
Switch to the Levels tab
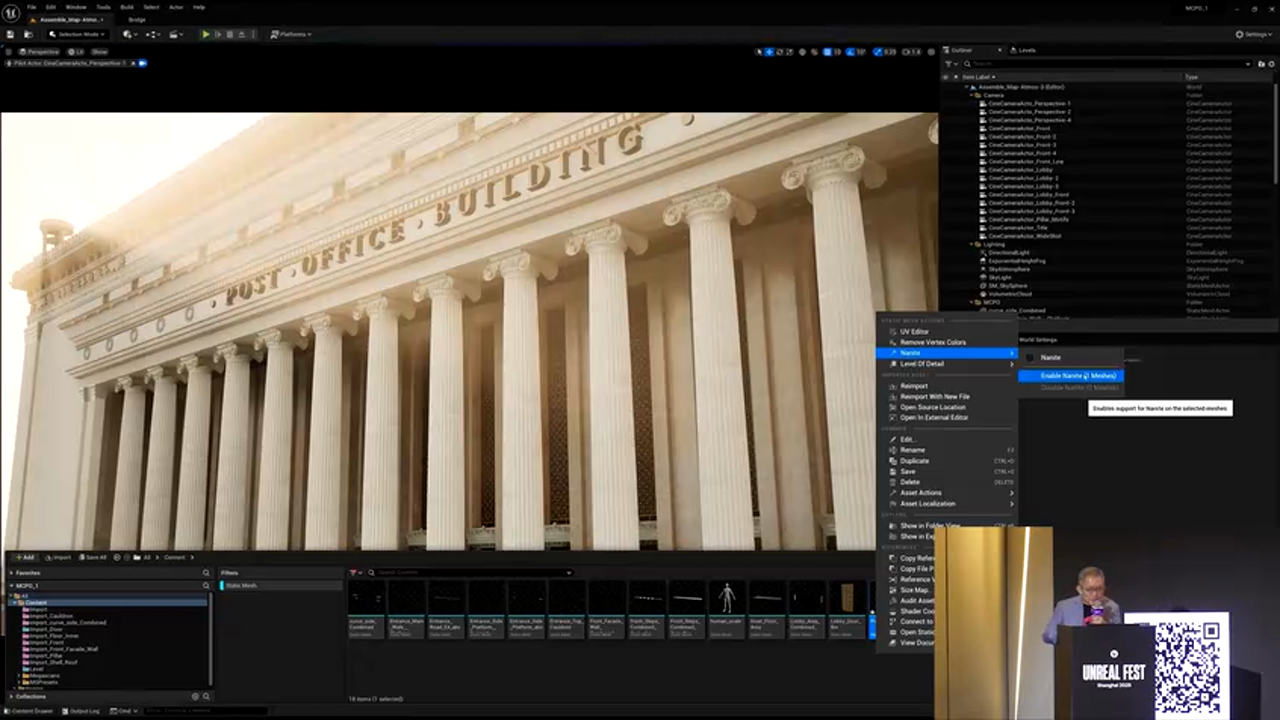pos(1022,50)
